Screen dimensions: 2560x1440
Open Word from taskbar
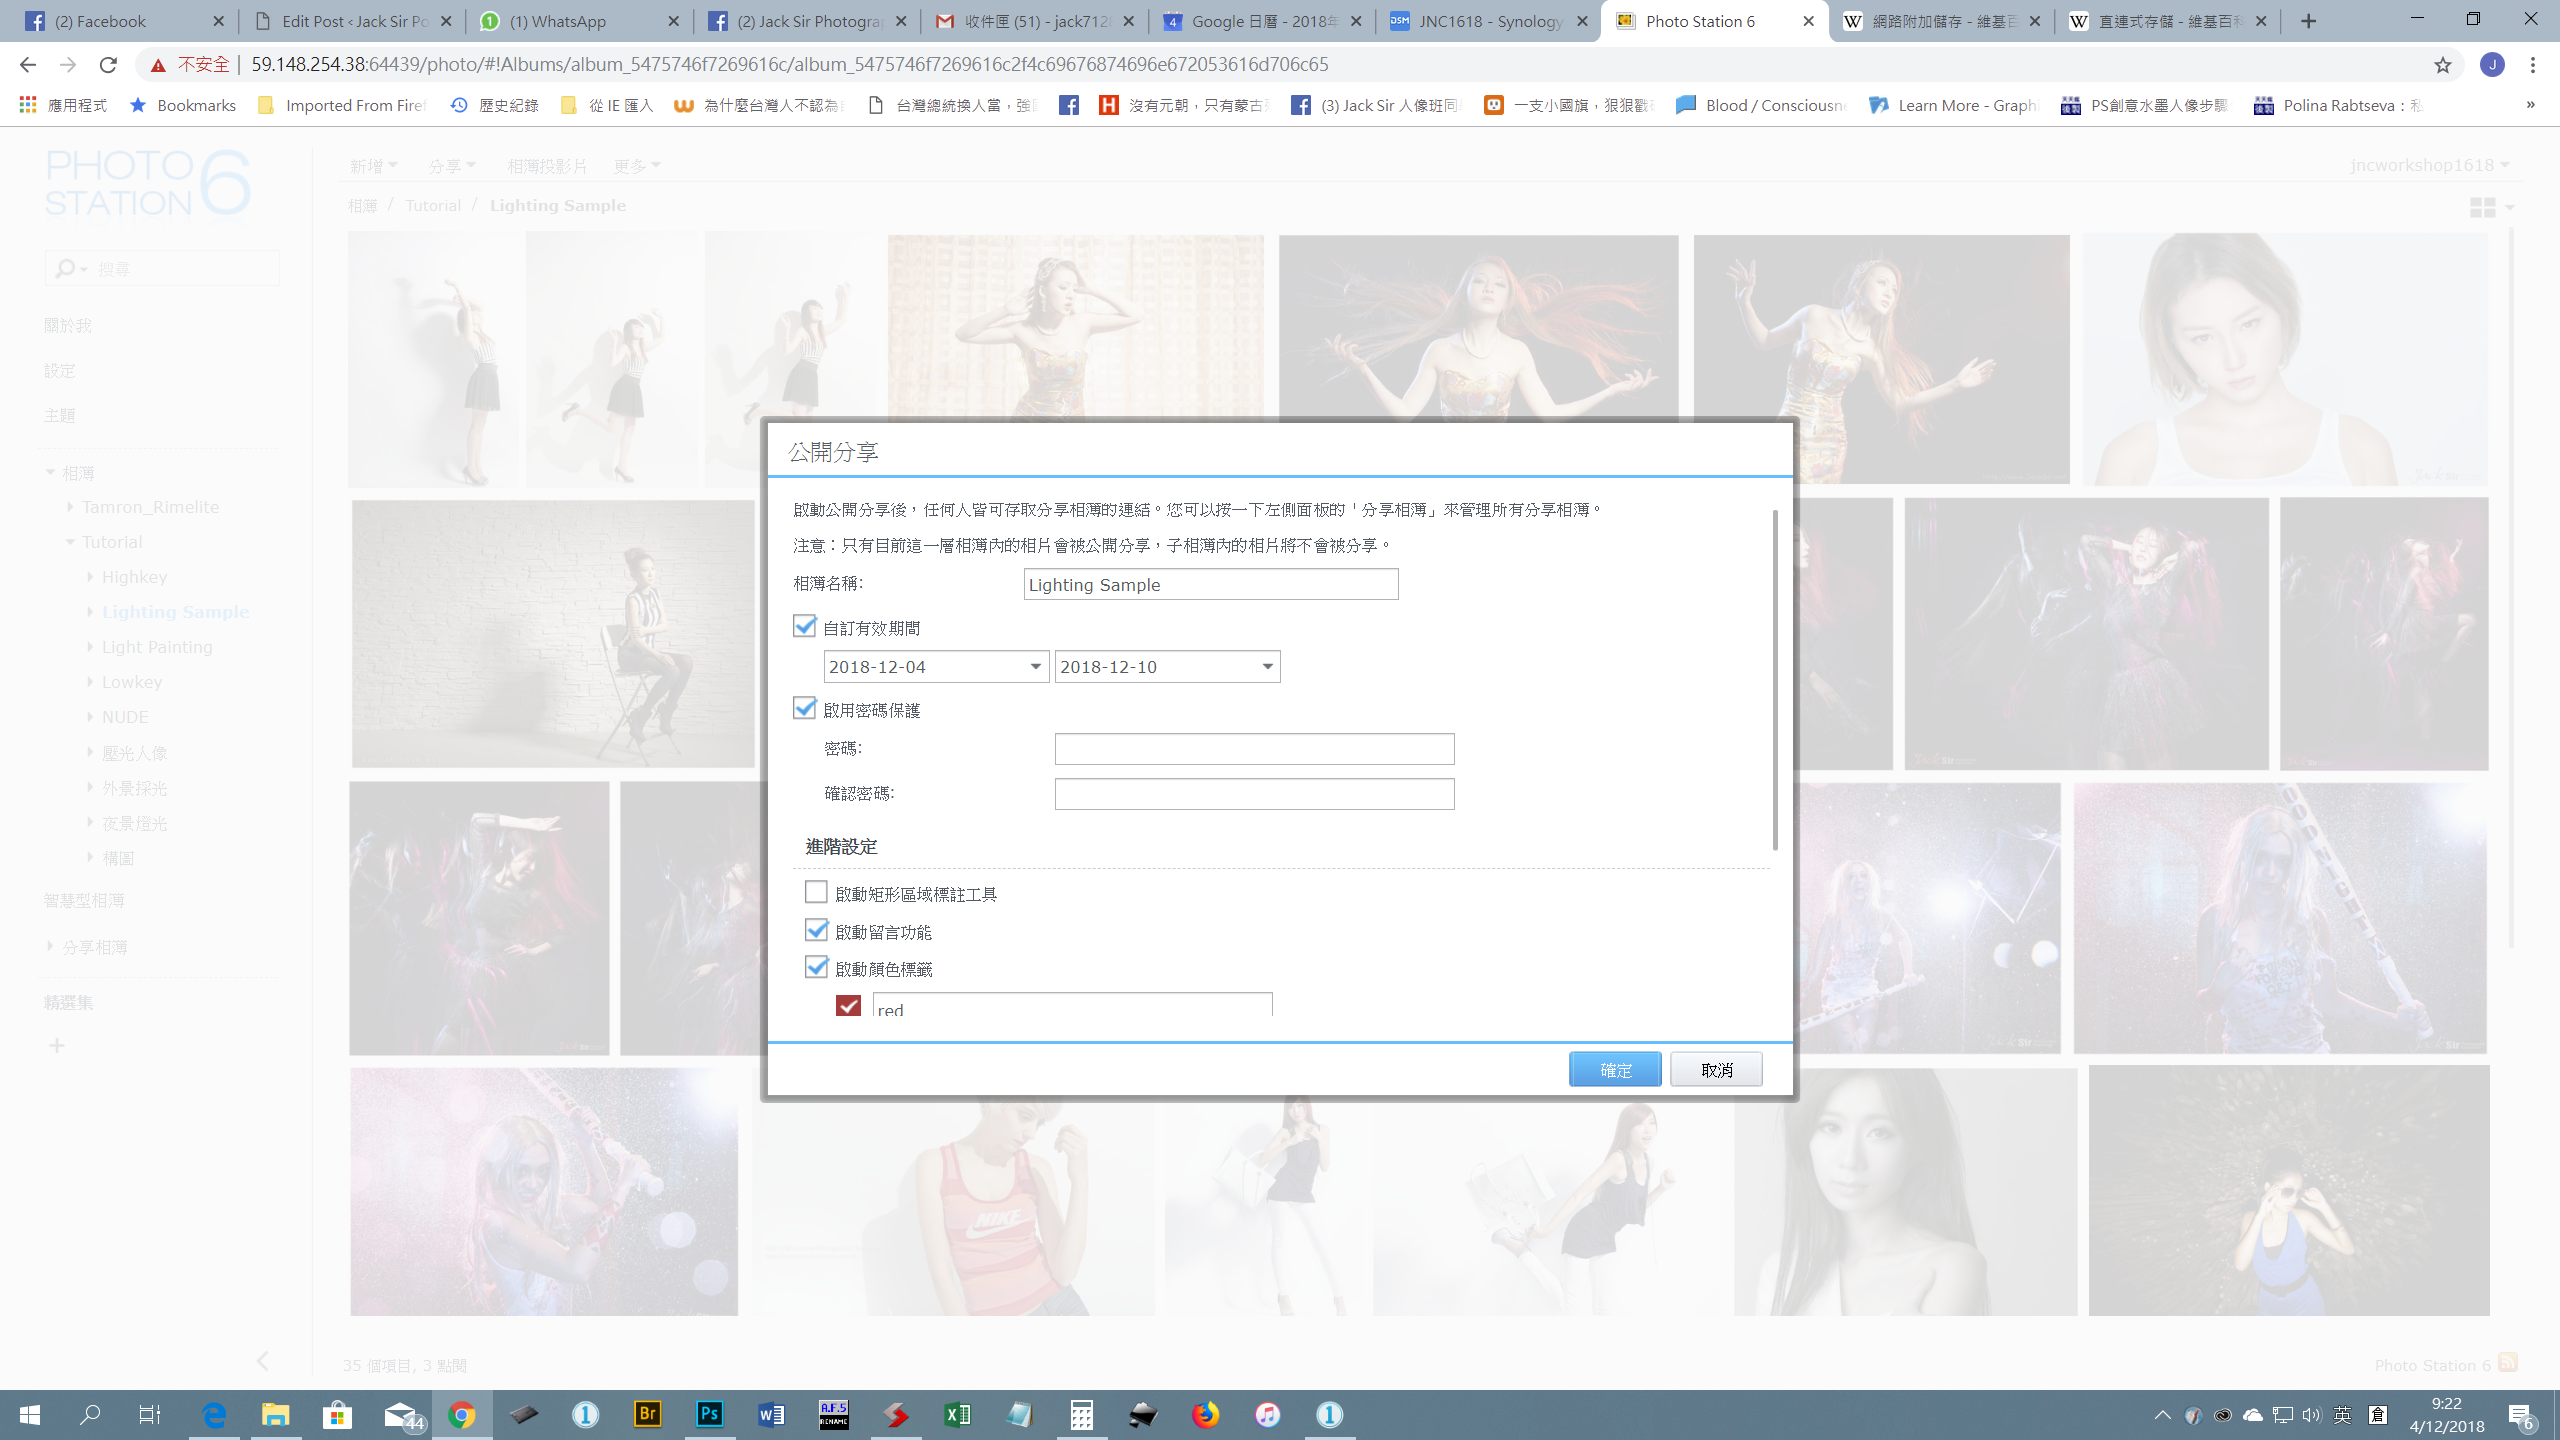[771, 1415]
